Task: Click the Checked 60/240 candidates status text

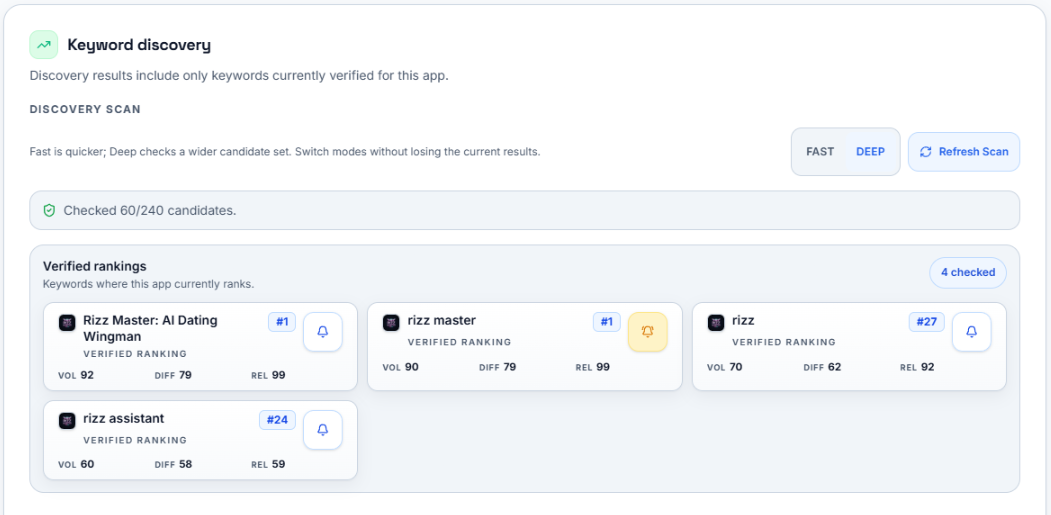Action: pos(149,211)
